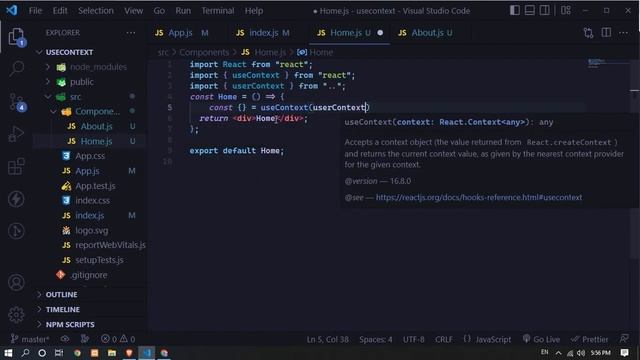The image size is (640, 360).
Task: Open the Help menu
Action: point(253,11)
